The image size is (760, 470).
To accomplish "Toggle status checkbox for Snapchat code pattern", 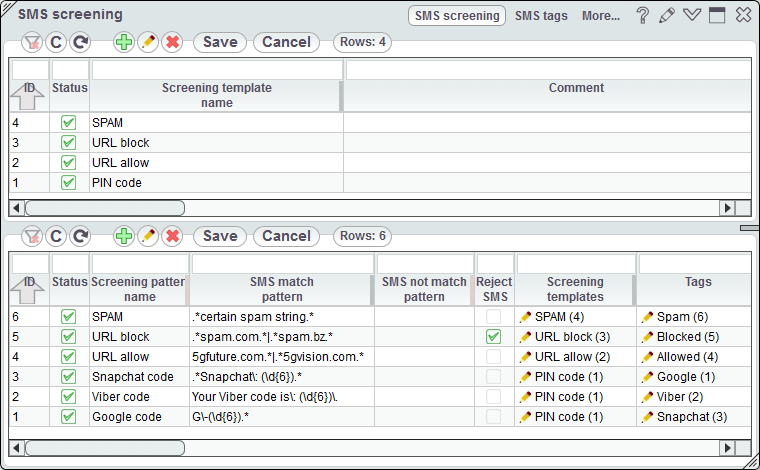I will coord(68,376).
